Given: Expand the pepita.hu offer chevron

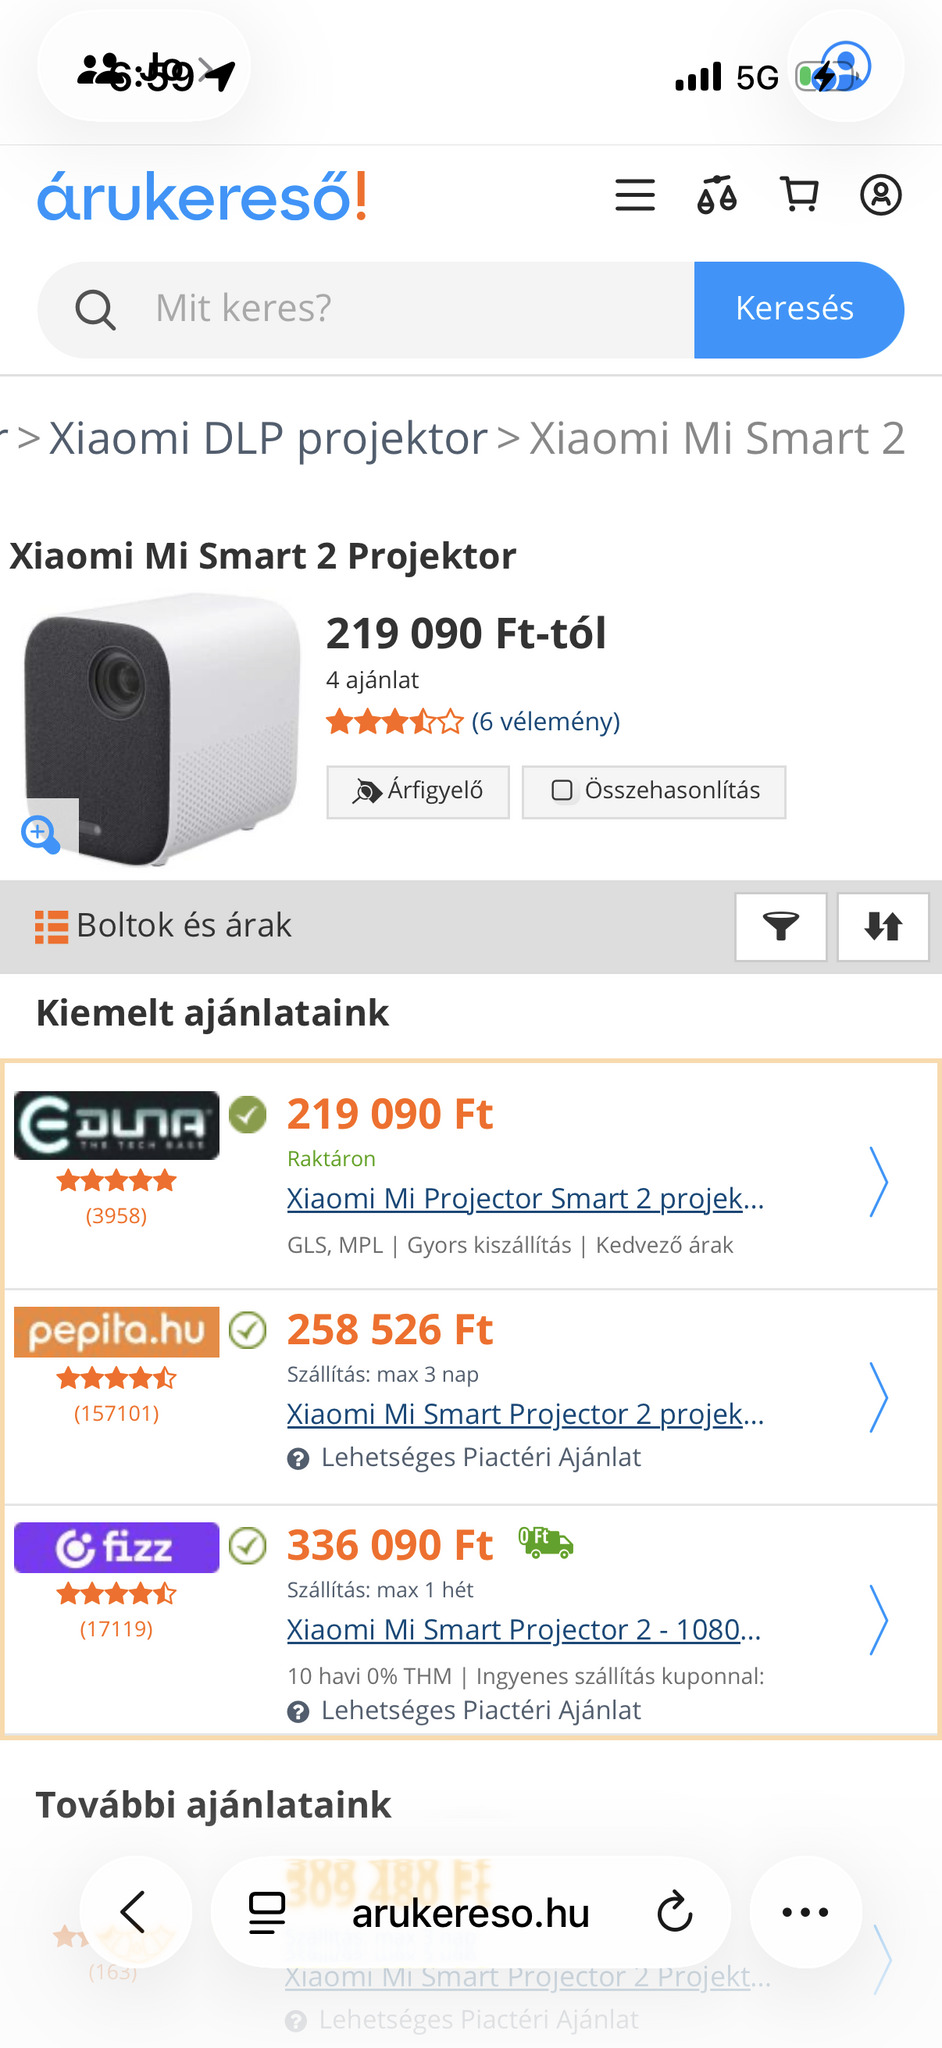Looking at the screenshot, I should tap(878, 1397).
